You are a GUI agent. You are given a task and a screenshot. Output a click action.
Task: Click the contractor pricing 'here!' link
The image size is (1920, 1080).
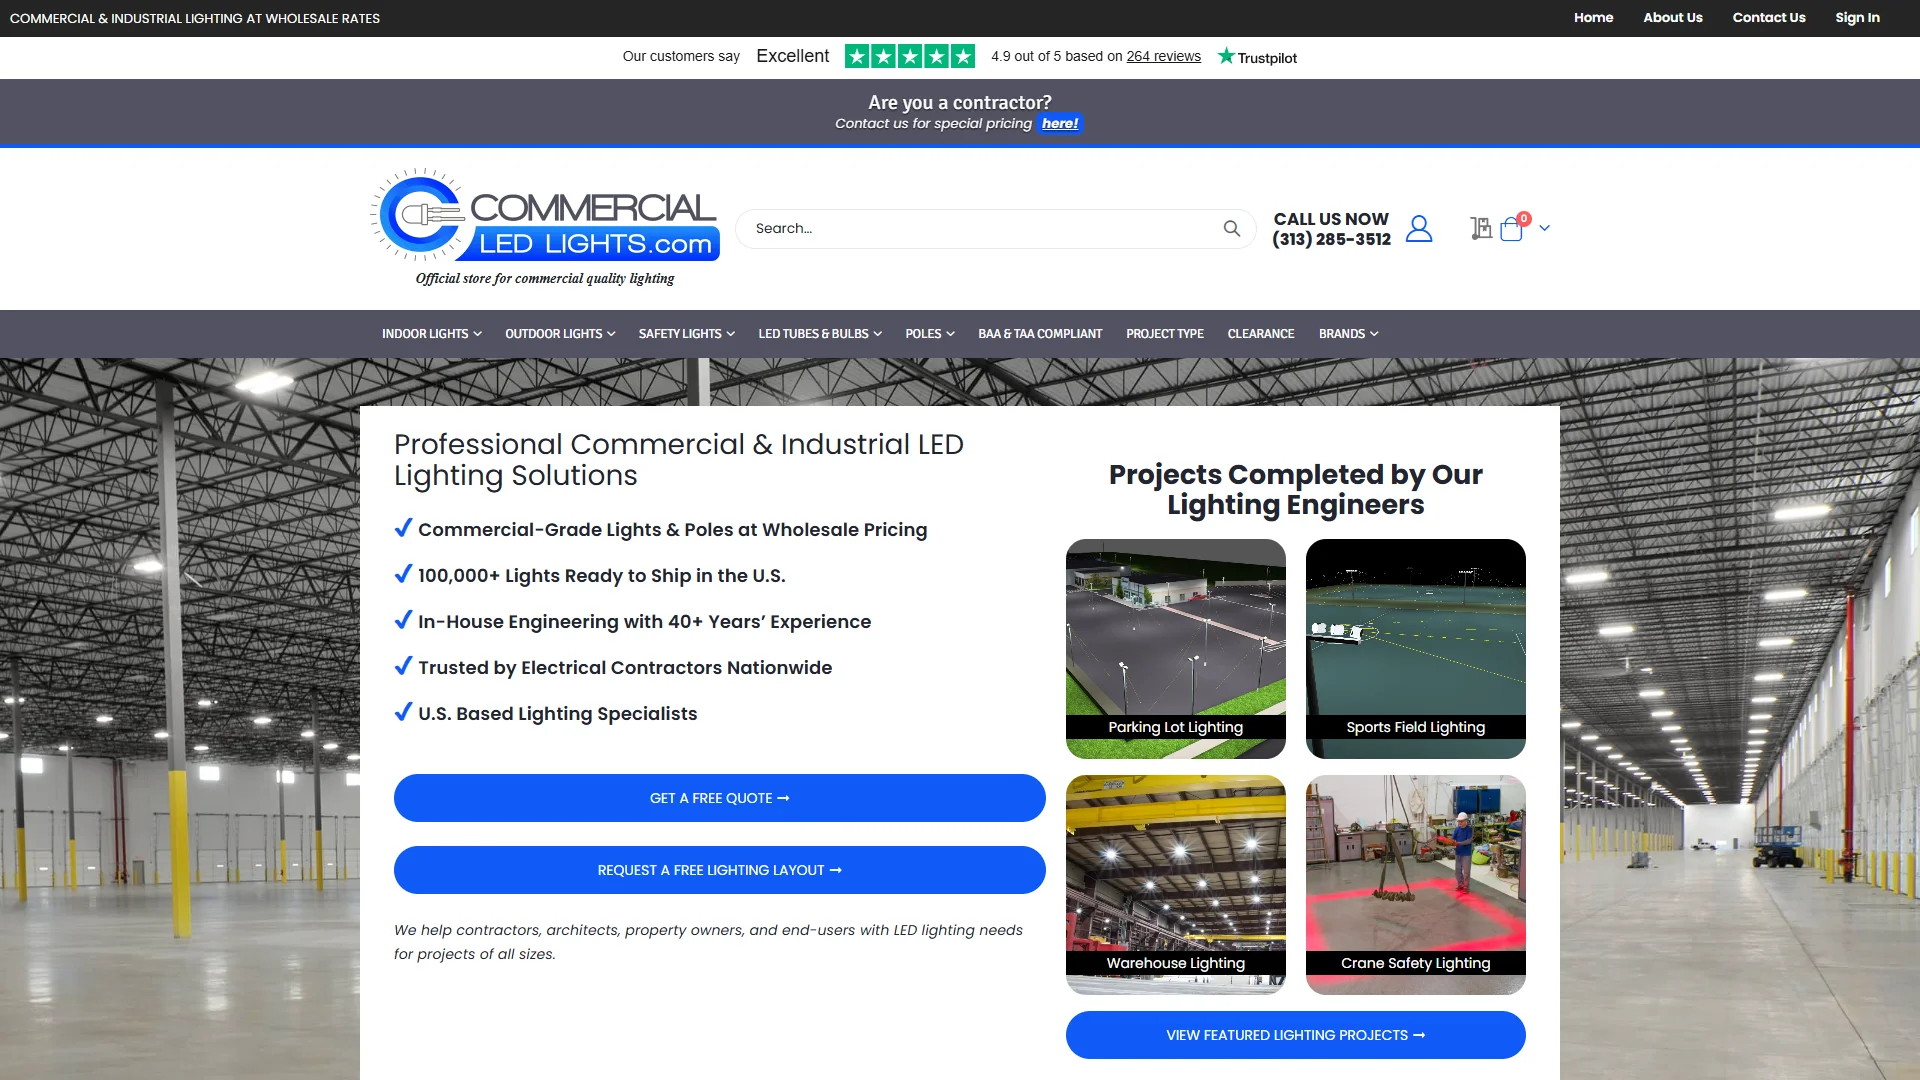tap(1060, 124)
